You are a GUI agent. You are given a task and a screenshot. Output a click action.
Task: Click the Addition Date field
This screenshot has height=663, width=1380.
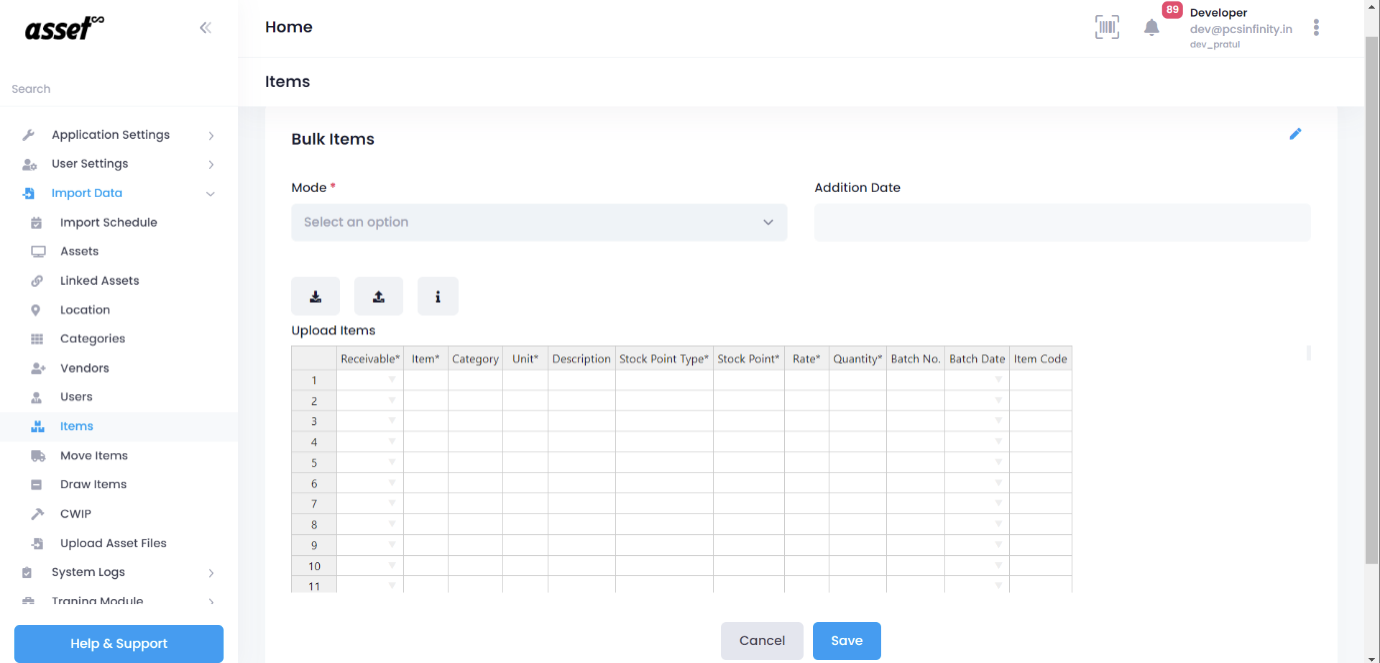1061,222
